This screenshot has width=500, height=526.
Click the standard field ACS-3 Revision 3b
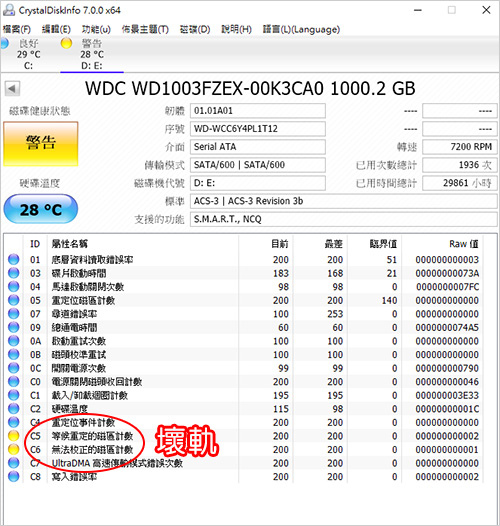point(344,201)
